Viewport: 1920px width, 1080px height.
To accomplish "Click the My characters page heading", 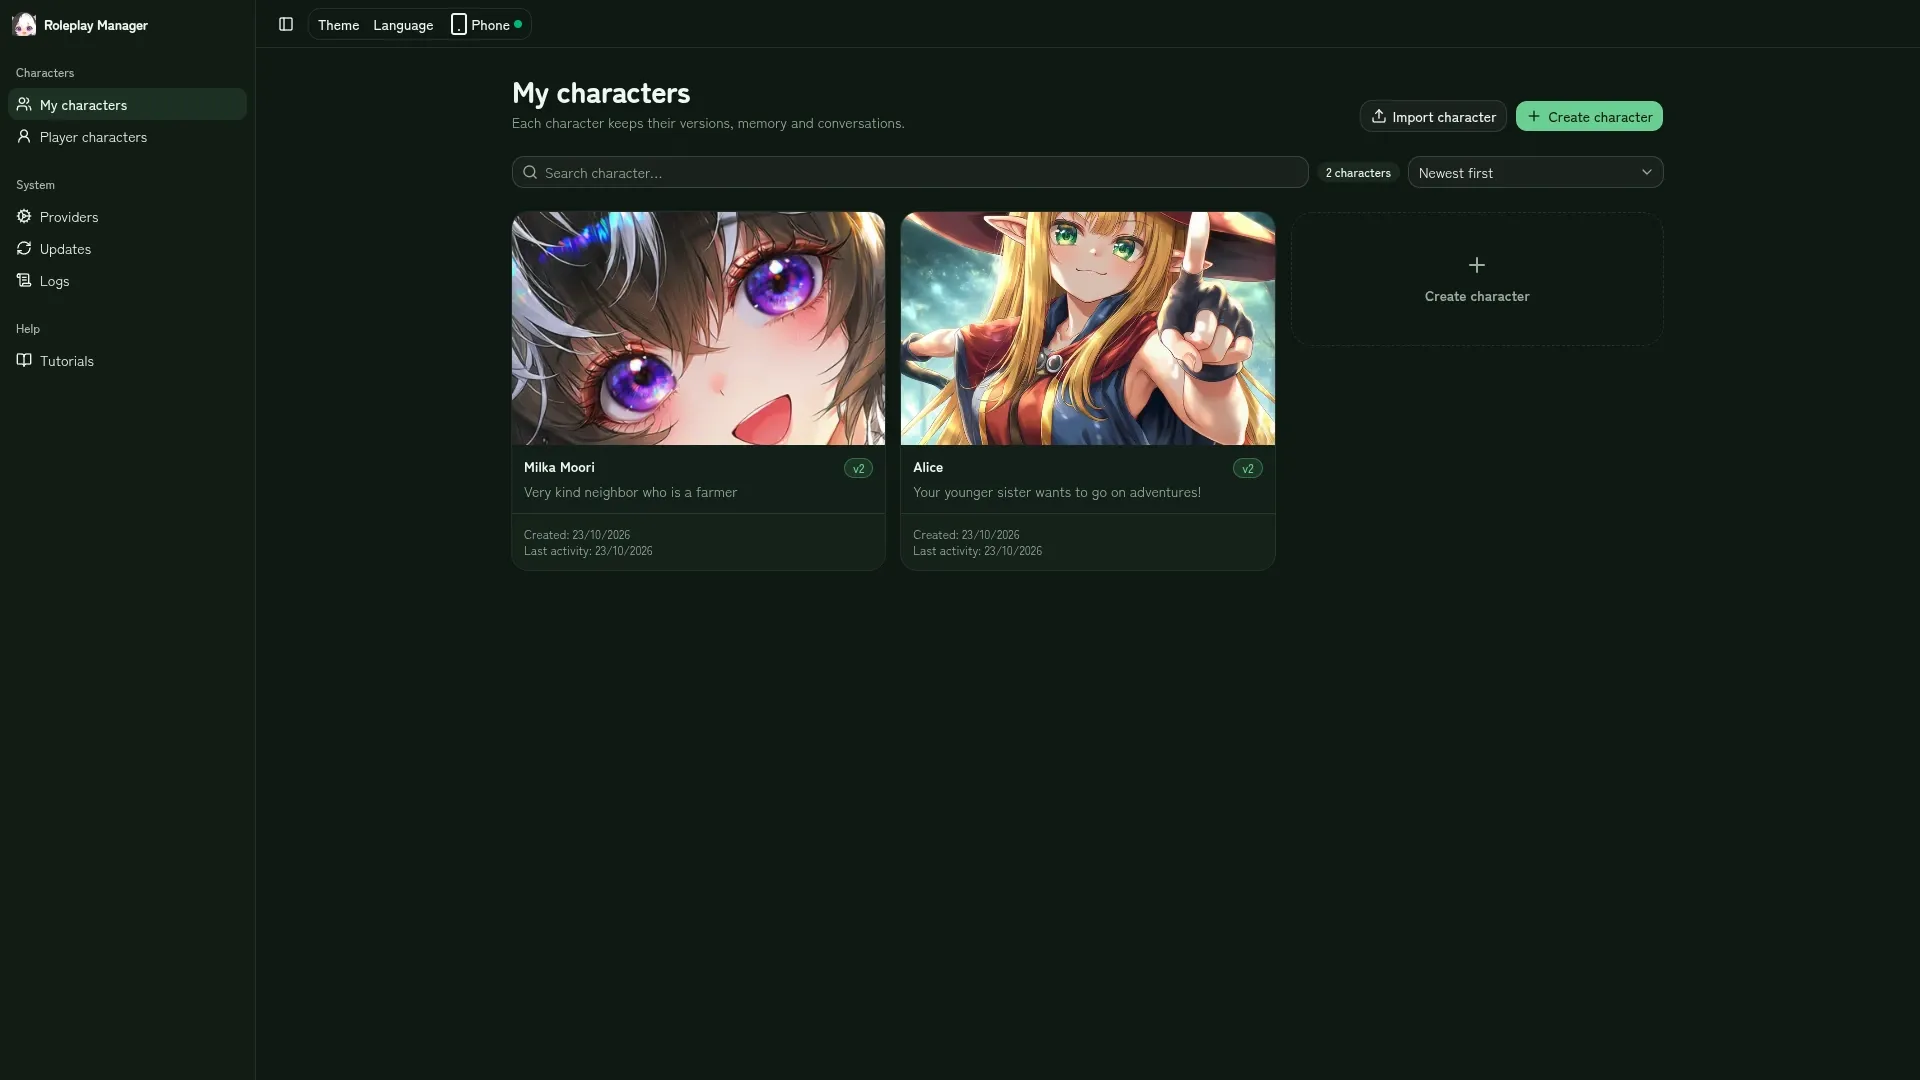I will point(601,93).
